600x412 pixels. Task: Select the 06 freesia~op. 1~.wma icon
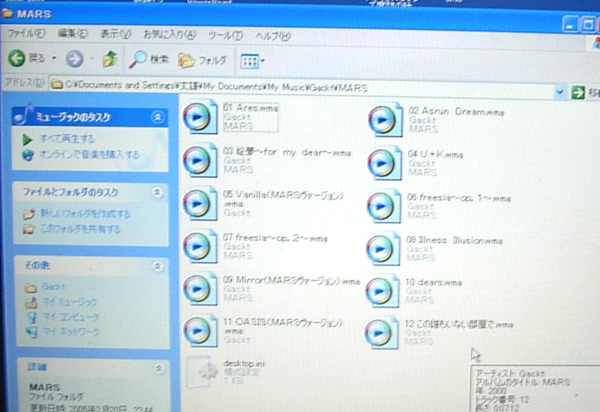coord(384,206)
